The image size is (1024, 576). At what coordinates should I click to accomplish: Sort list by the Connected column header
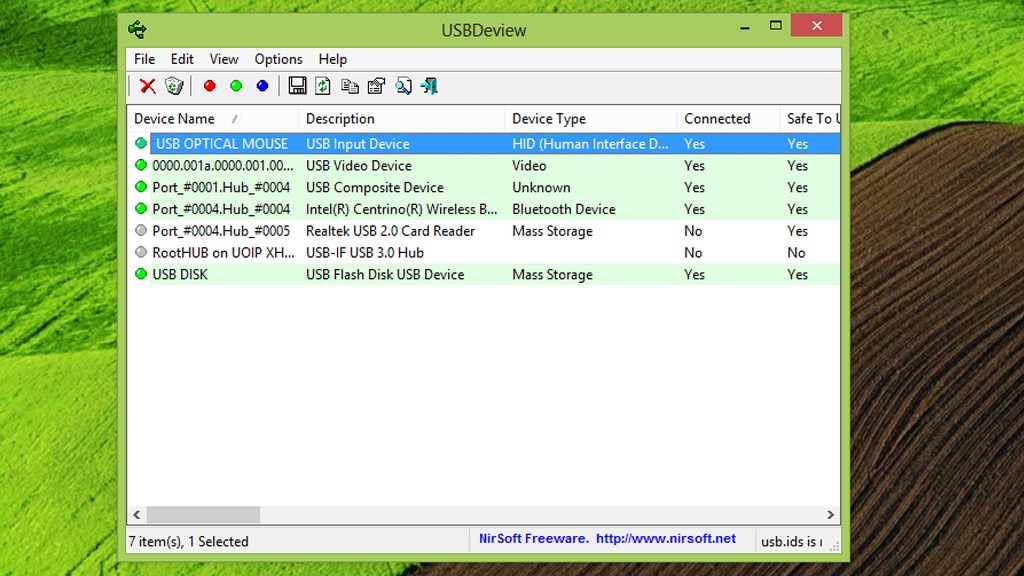click(x=717, y=119)
